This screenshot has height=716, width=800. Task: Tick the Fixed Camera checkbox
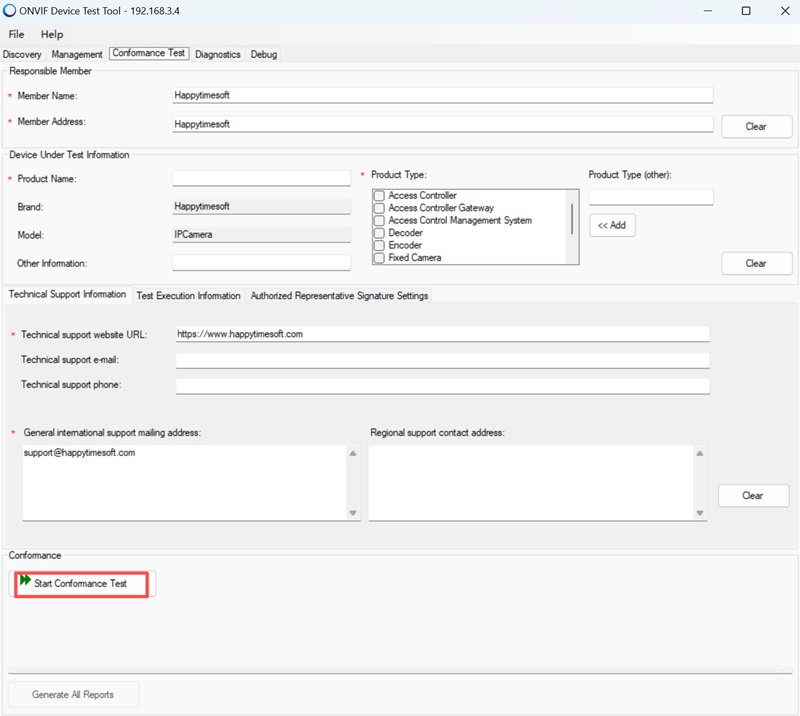click(379, 258)
